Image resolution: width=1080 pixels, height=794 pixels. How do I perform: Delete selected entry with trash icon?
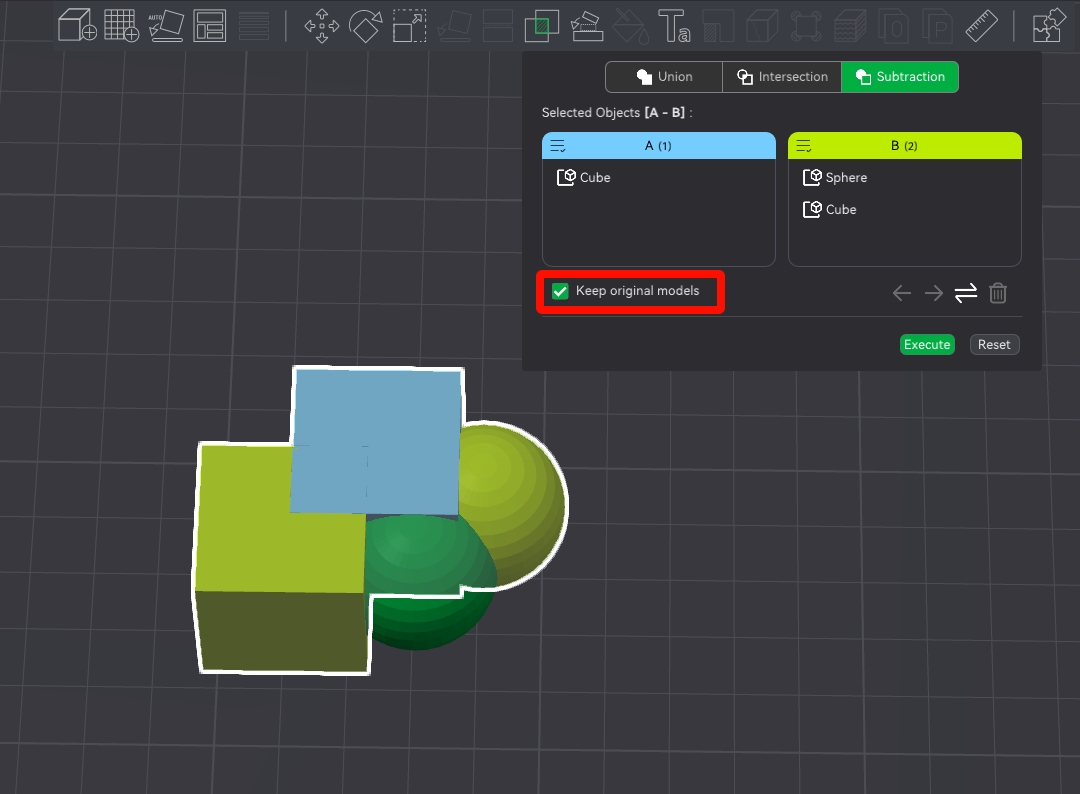click(x=998, y=293)
